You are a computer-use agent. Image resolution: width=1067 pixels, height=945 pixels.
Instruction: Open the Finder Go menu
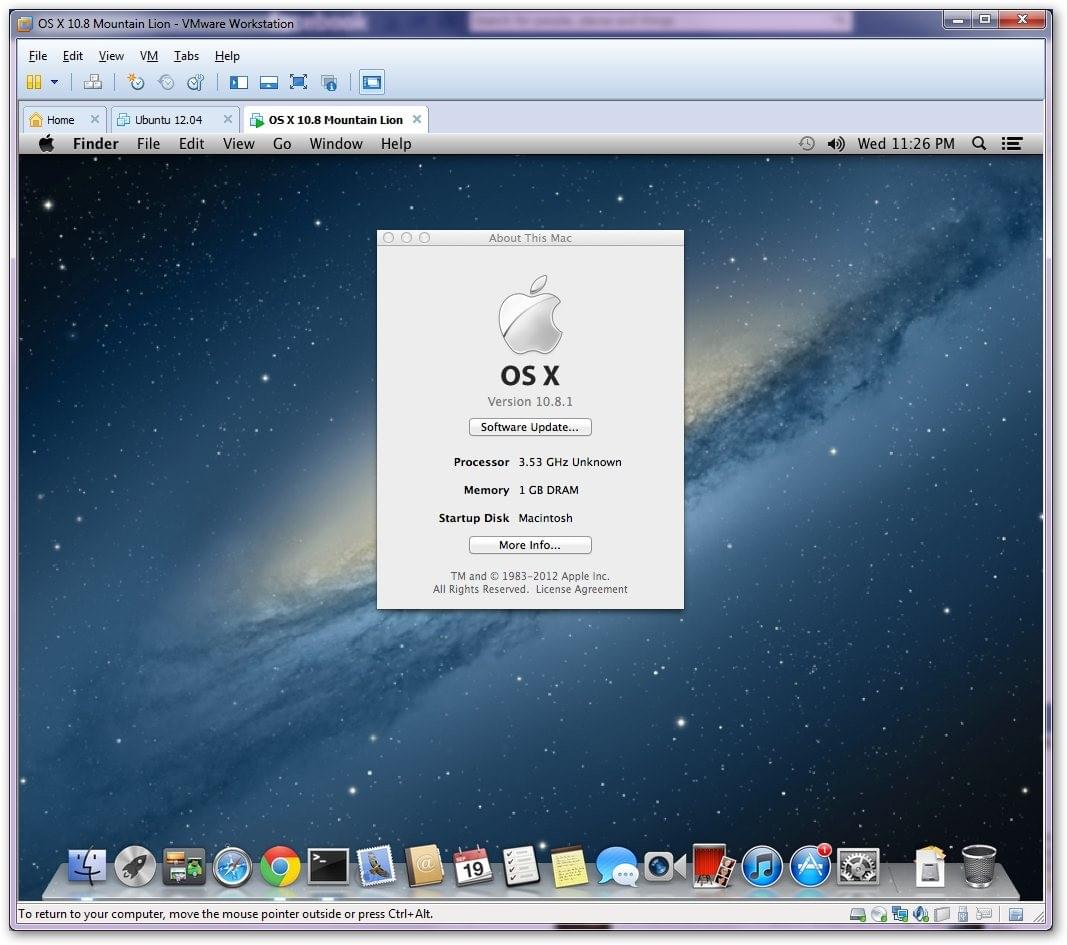point(282,144)
